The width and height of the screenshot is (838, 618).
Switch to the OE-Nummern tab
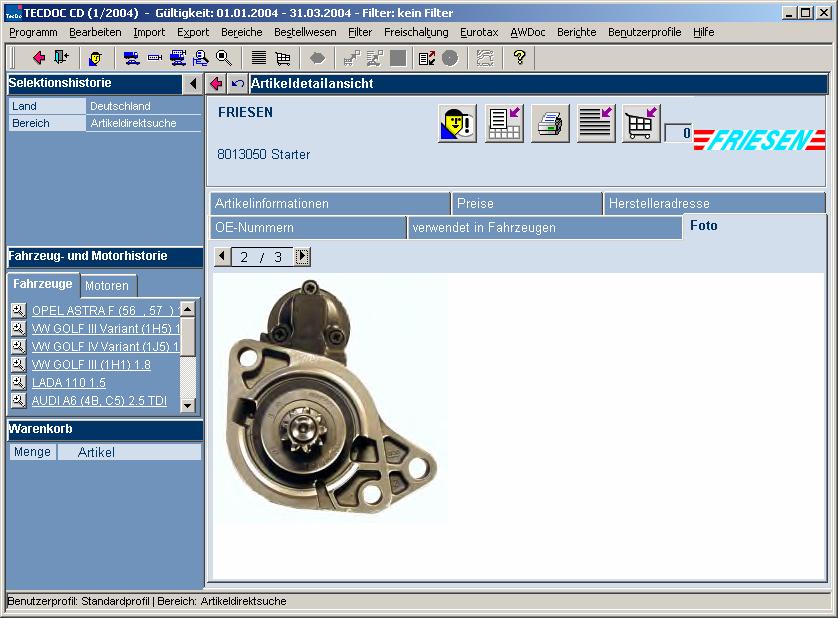tap(308, 228)
